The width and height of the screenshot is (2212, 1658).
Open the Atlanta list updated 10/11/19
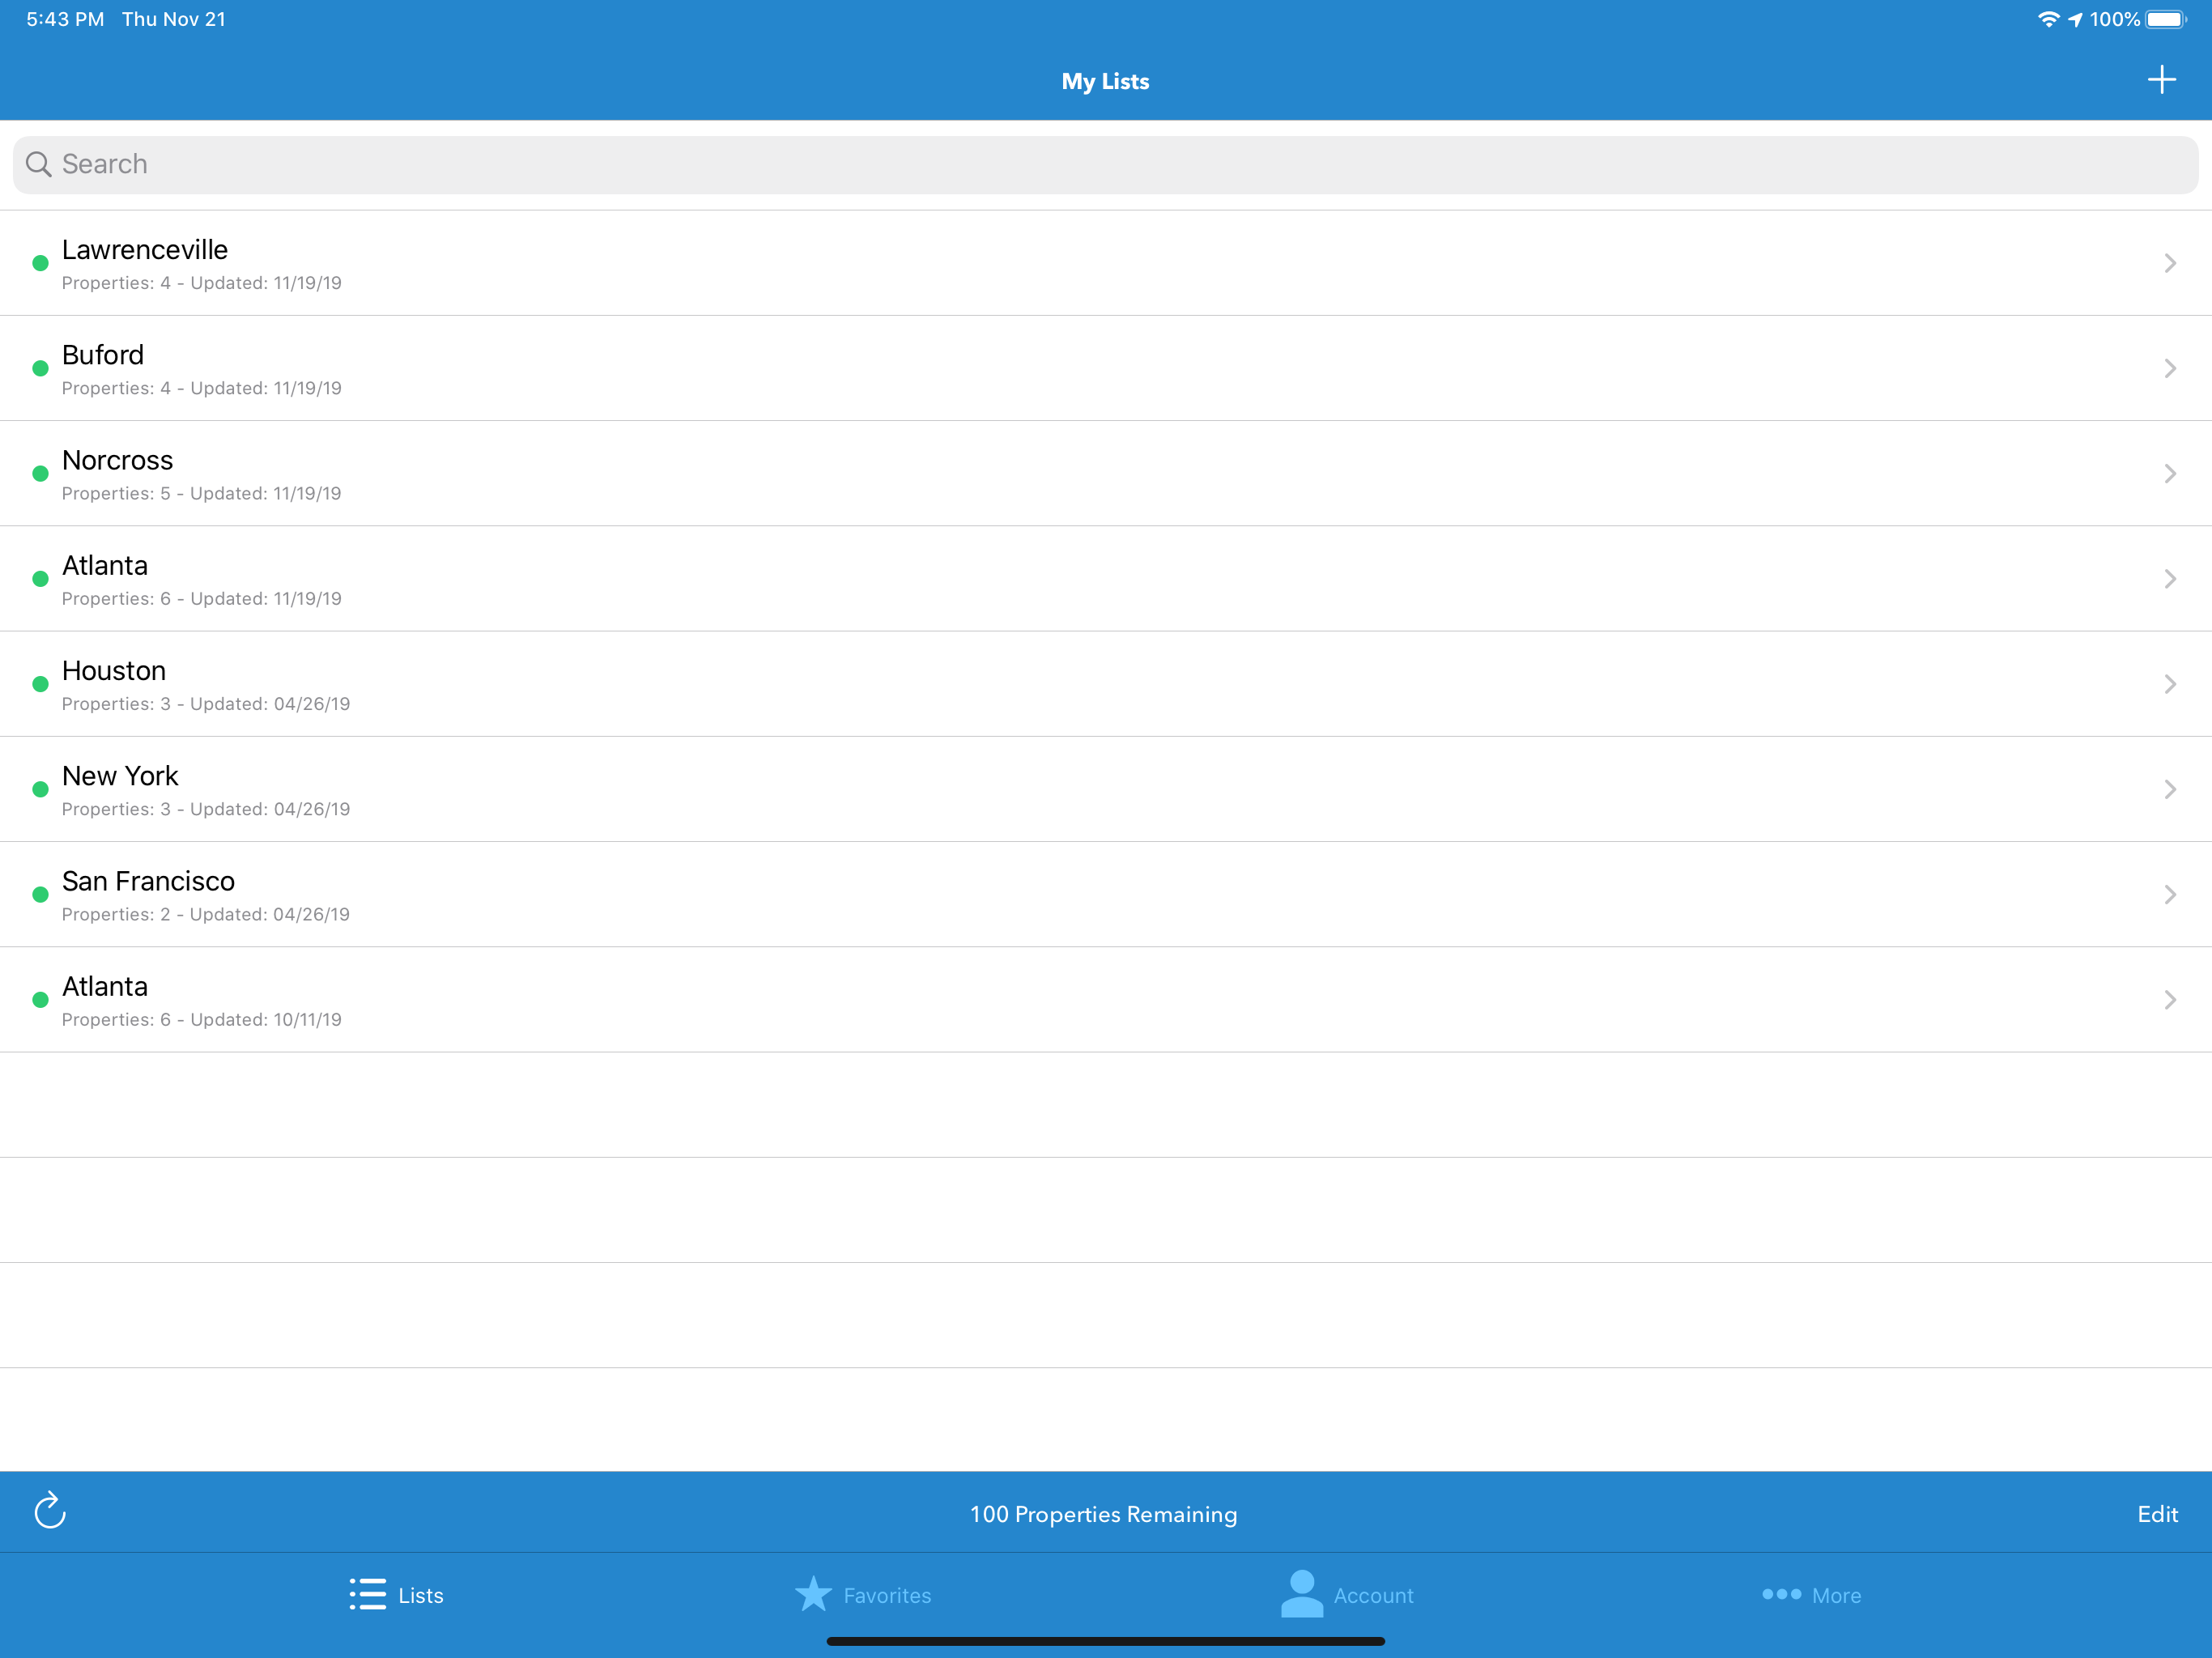click(x=1106, y=1000)
